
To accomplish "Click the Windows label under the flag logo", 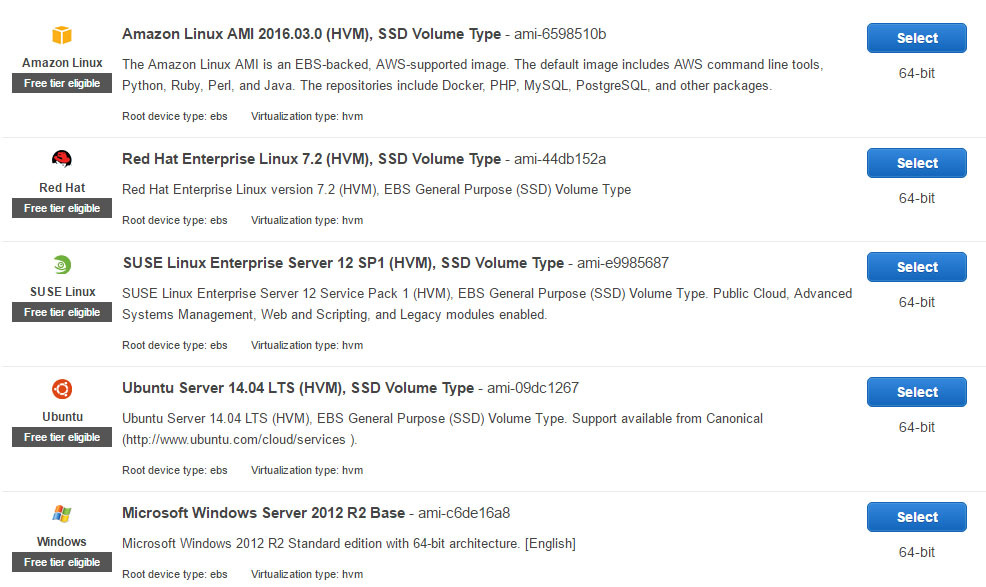I will pyautogui.click(x=62, y=542).
